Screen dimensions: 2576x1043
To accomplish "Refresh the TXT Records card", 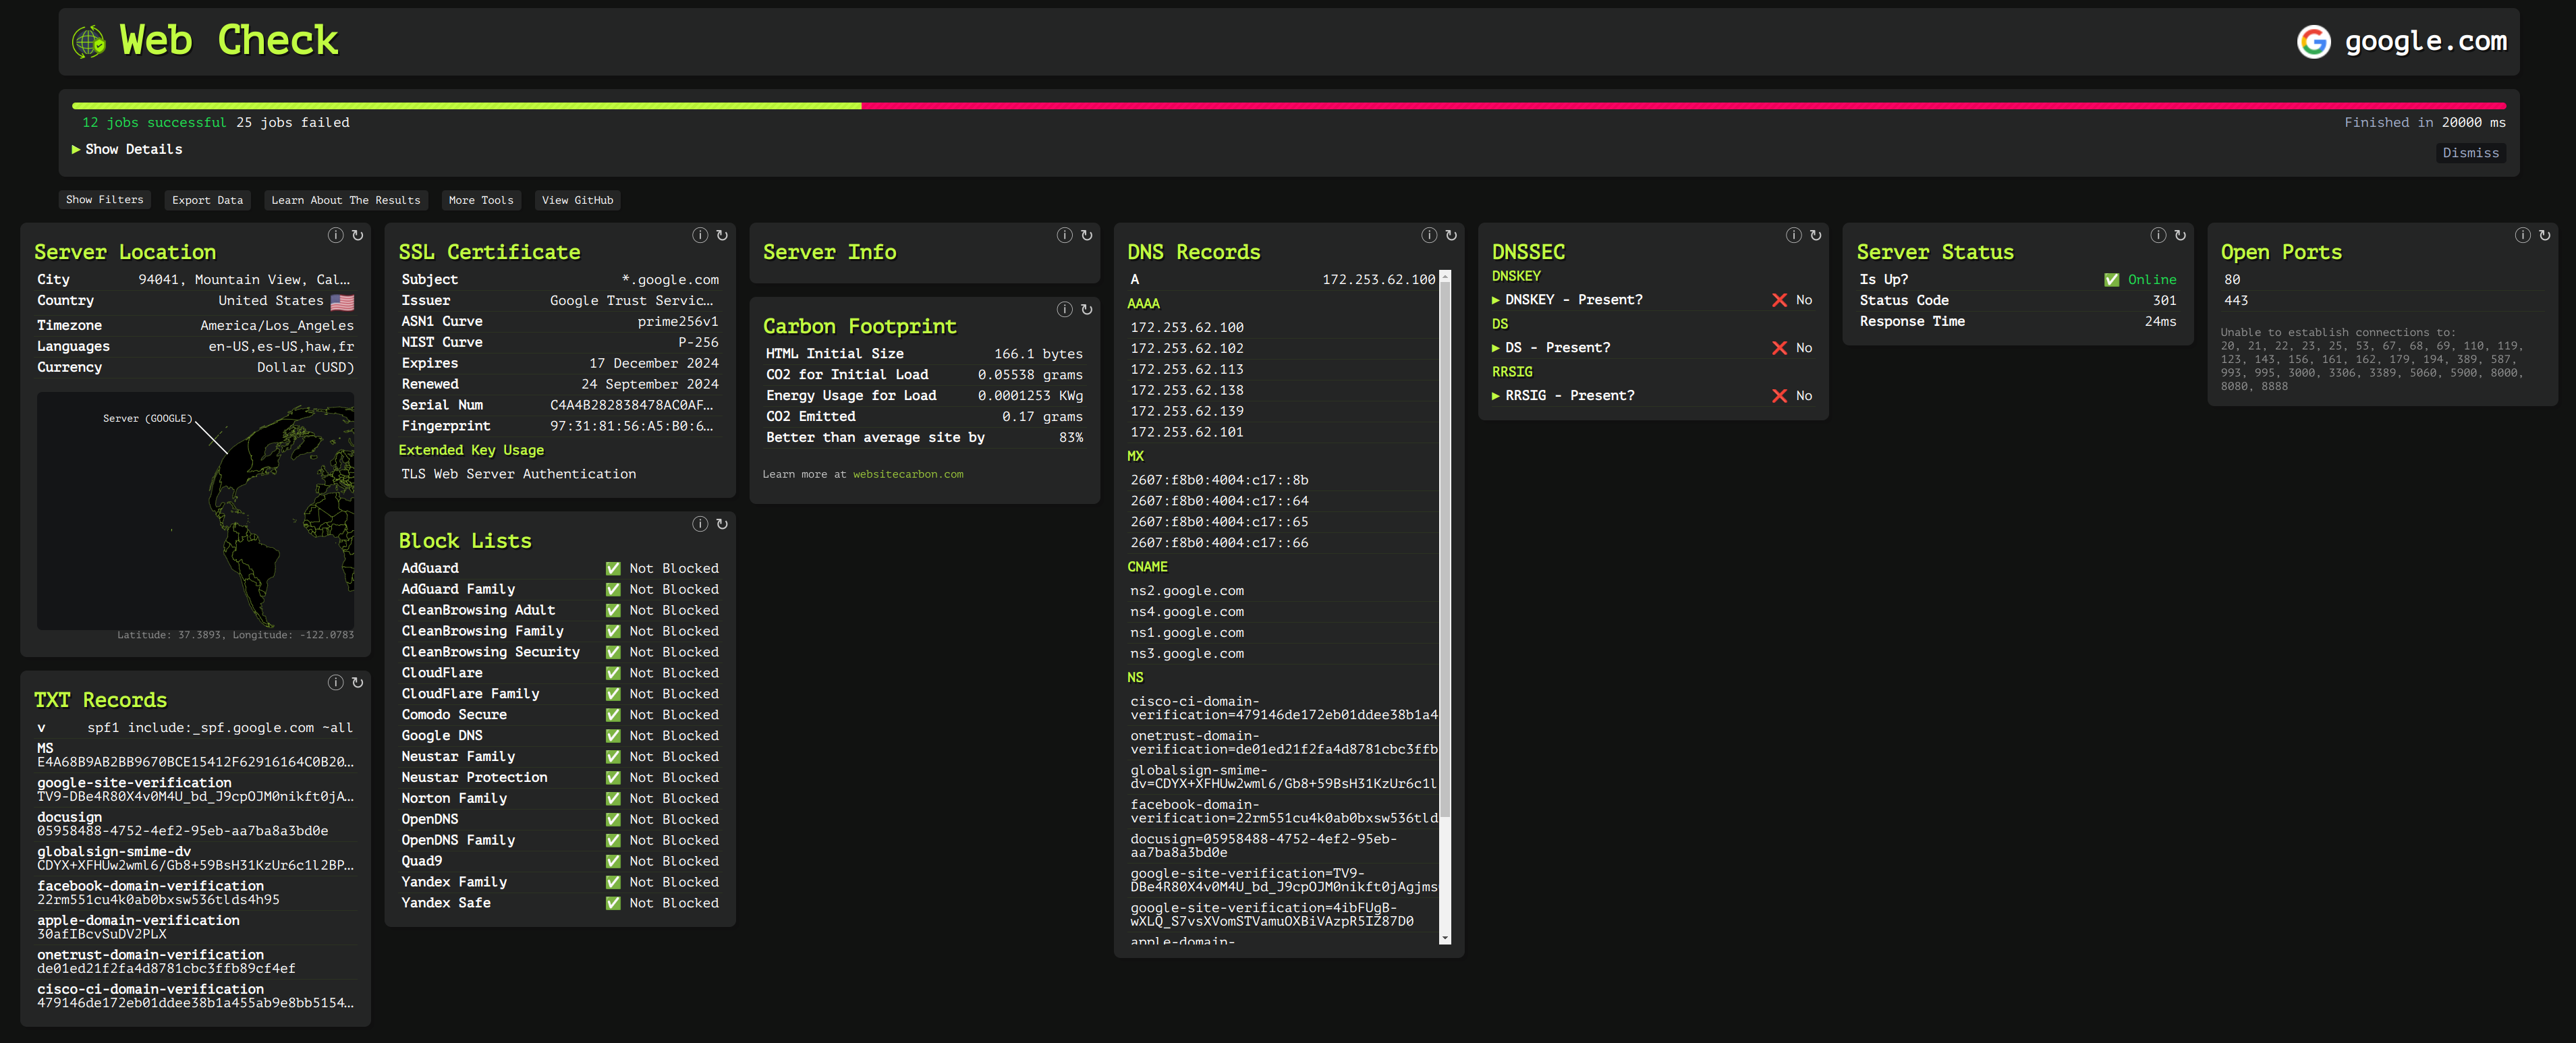I will [357, 682].
